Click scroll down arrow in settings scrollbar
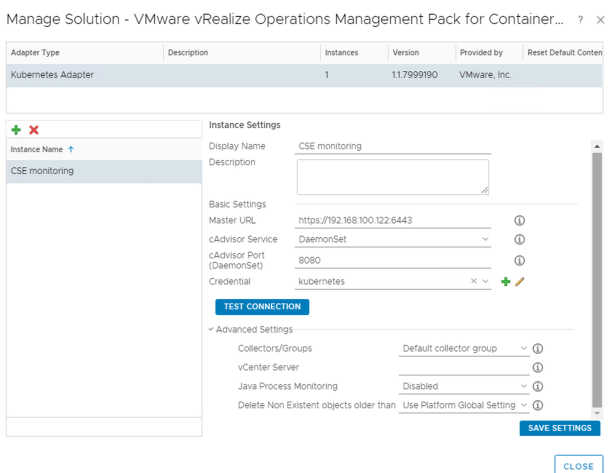 pyautogui.click(x=597, y=413)
